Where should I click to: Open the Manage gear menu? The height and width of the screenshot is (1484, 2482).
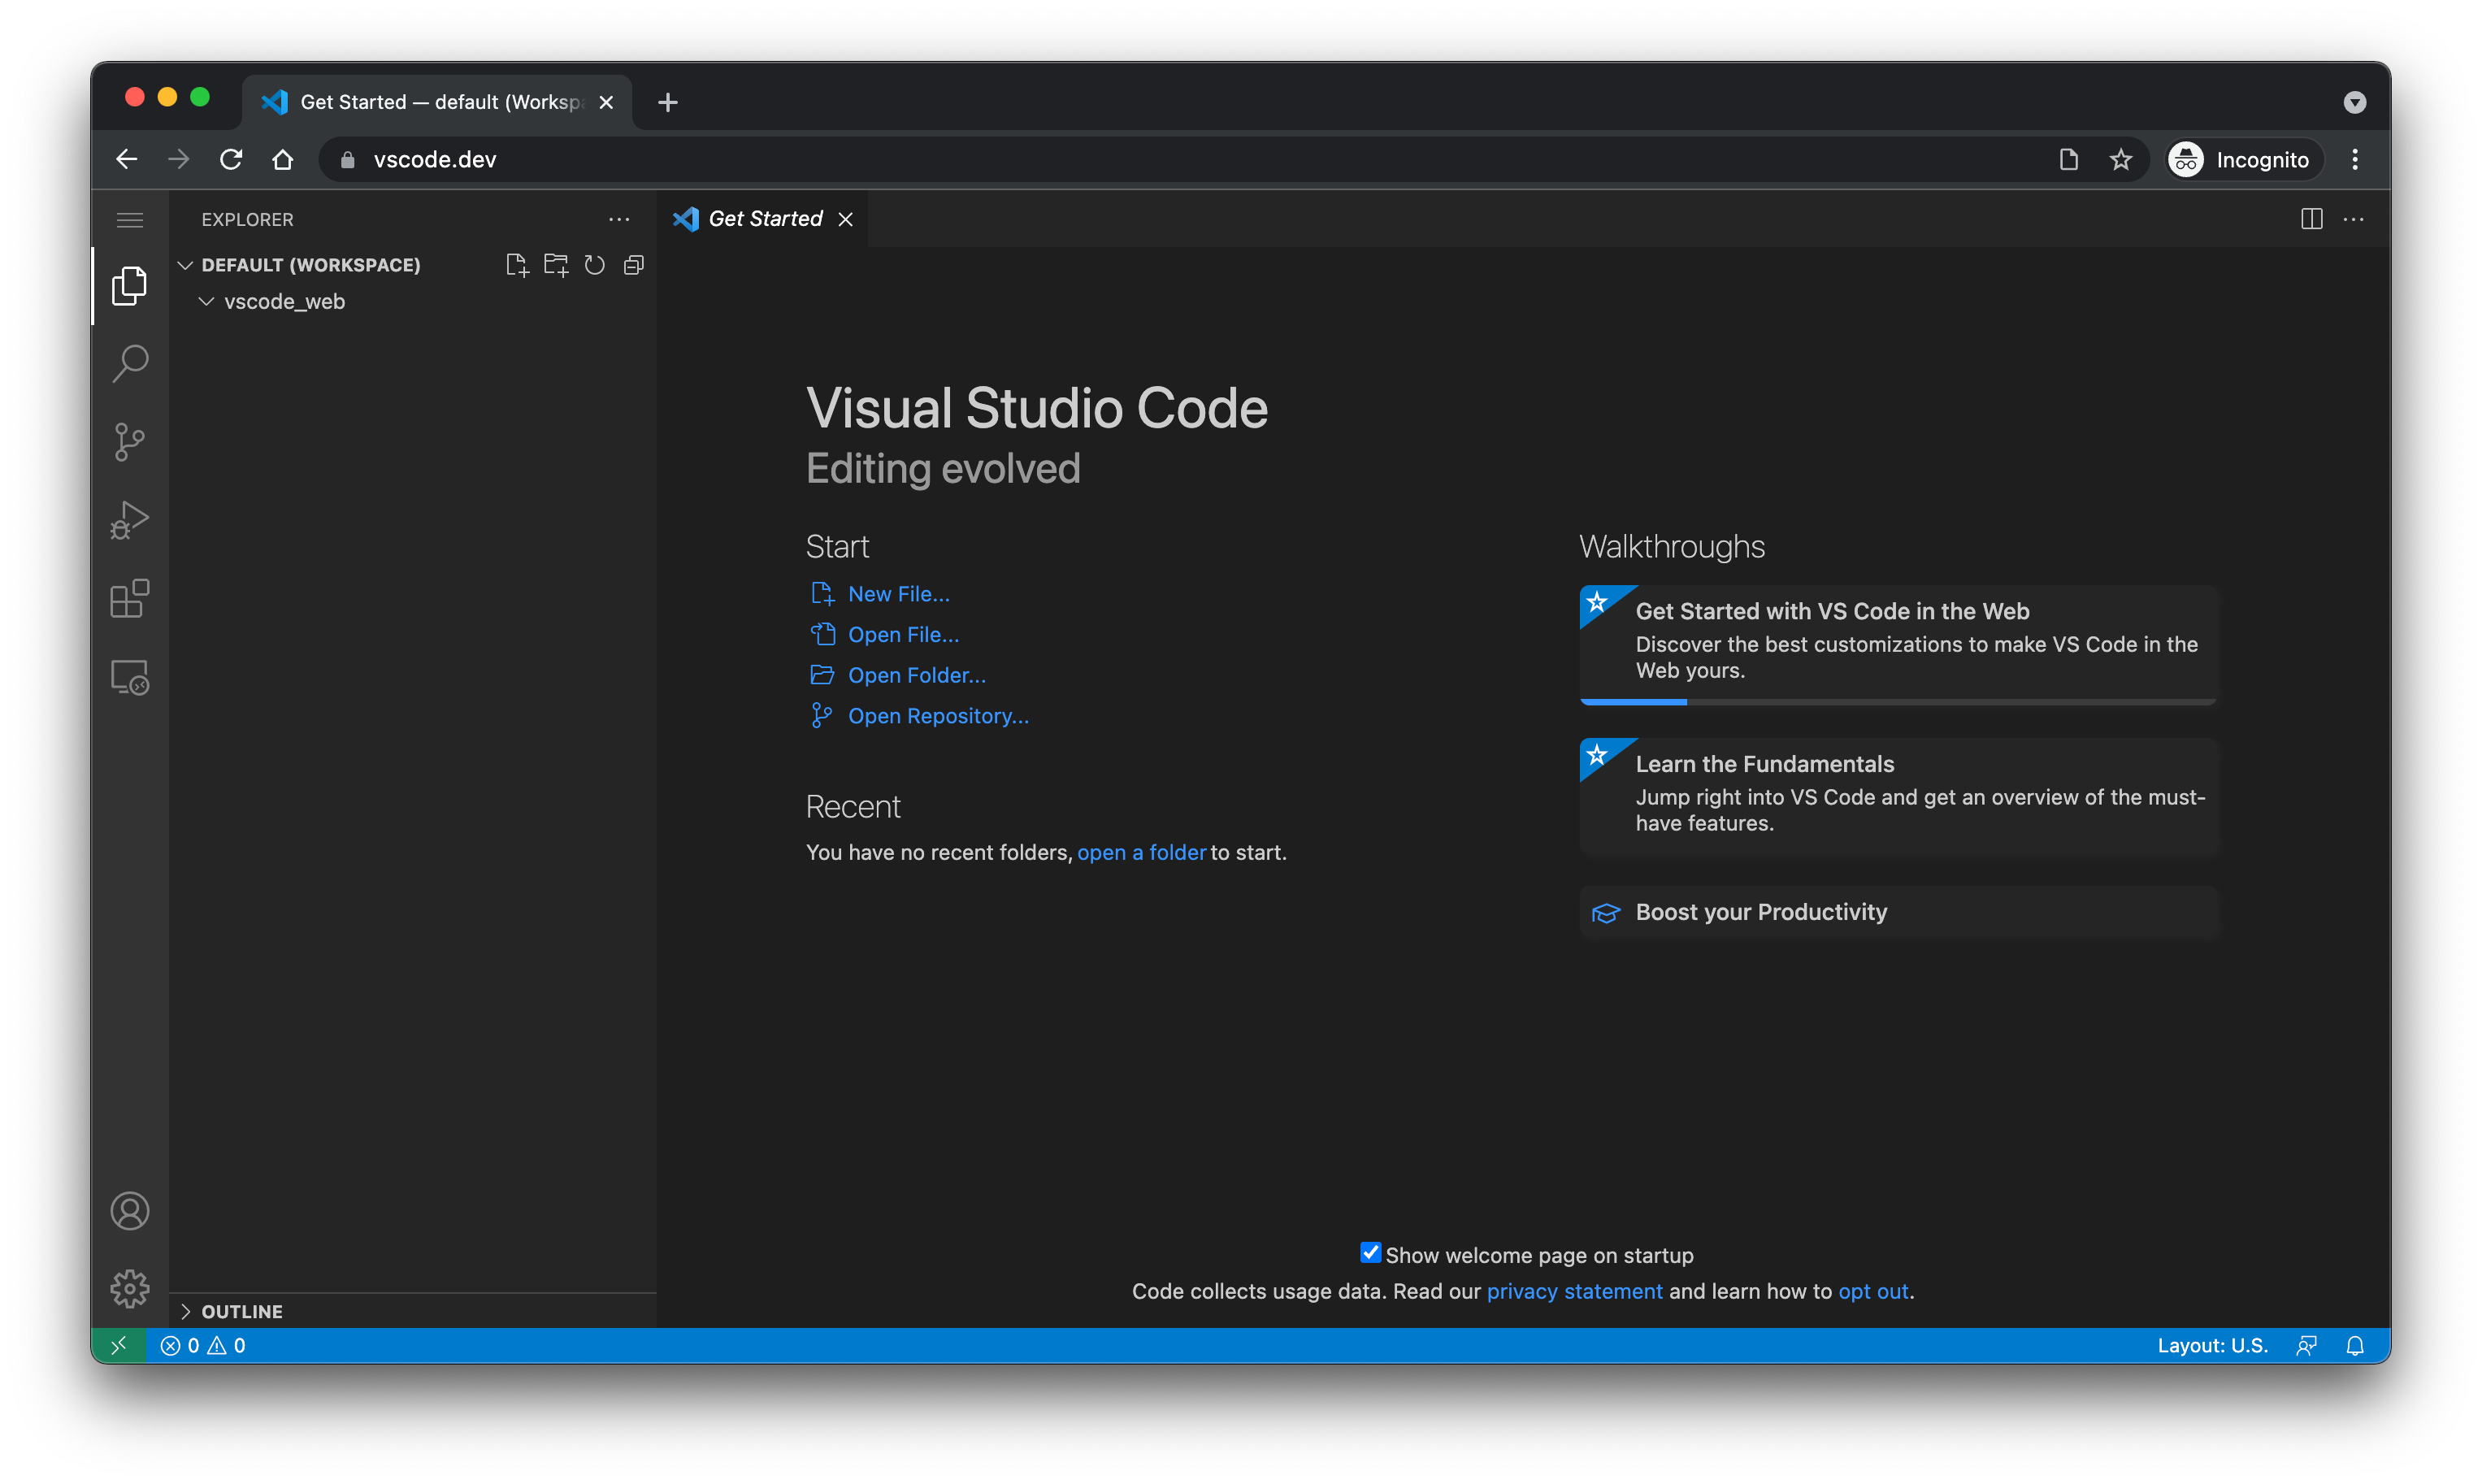[x=130, y=1289]
